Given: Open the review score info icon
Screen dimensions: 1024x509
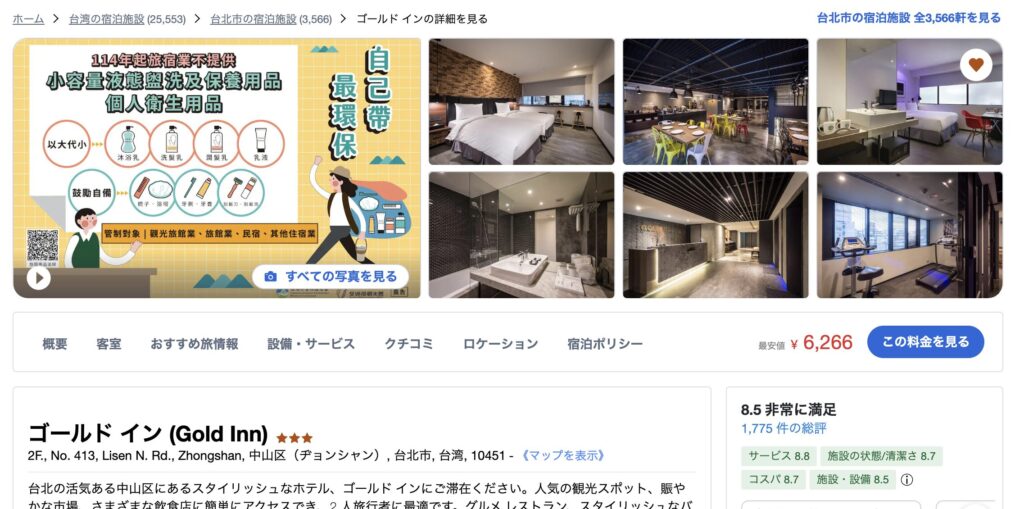Looking at the screenshot, I should click(906, 480).
